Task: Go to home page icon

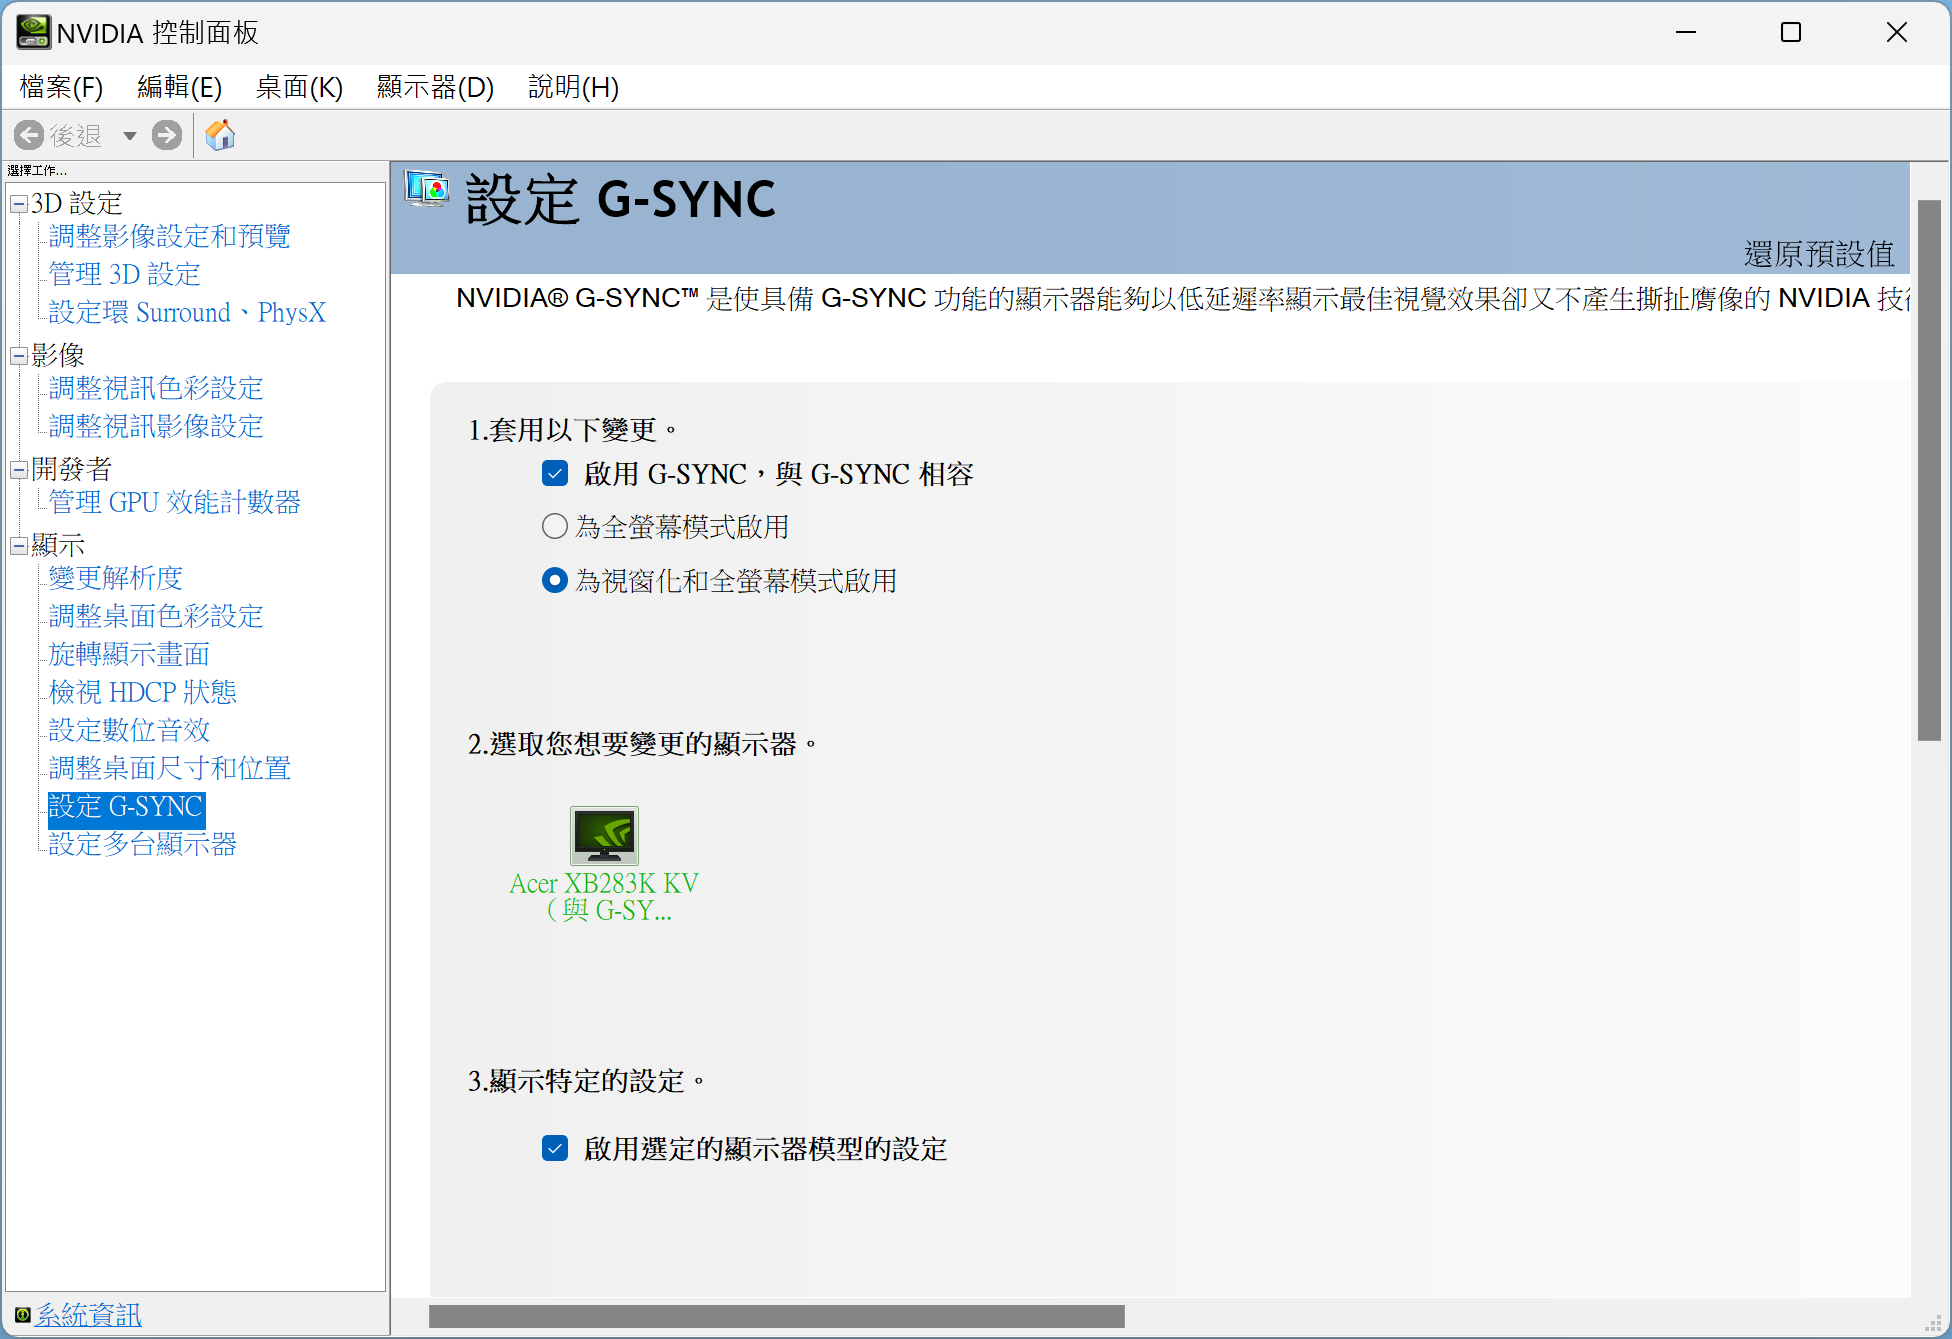Action: tap(220, 135)
